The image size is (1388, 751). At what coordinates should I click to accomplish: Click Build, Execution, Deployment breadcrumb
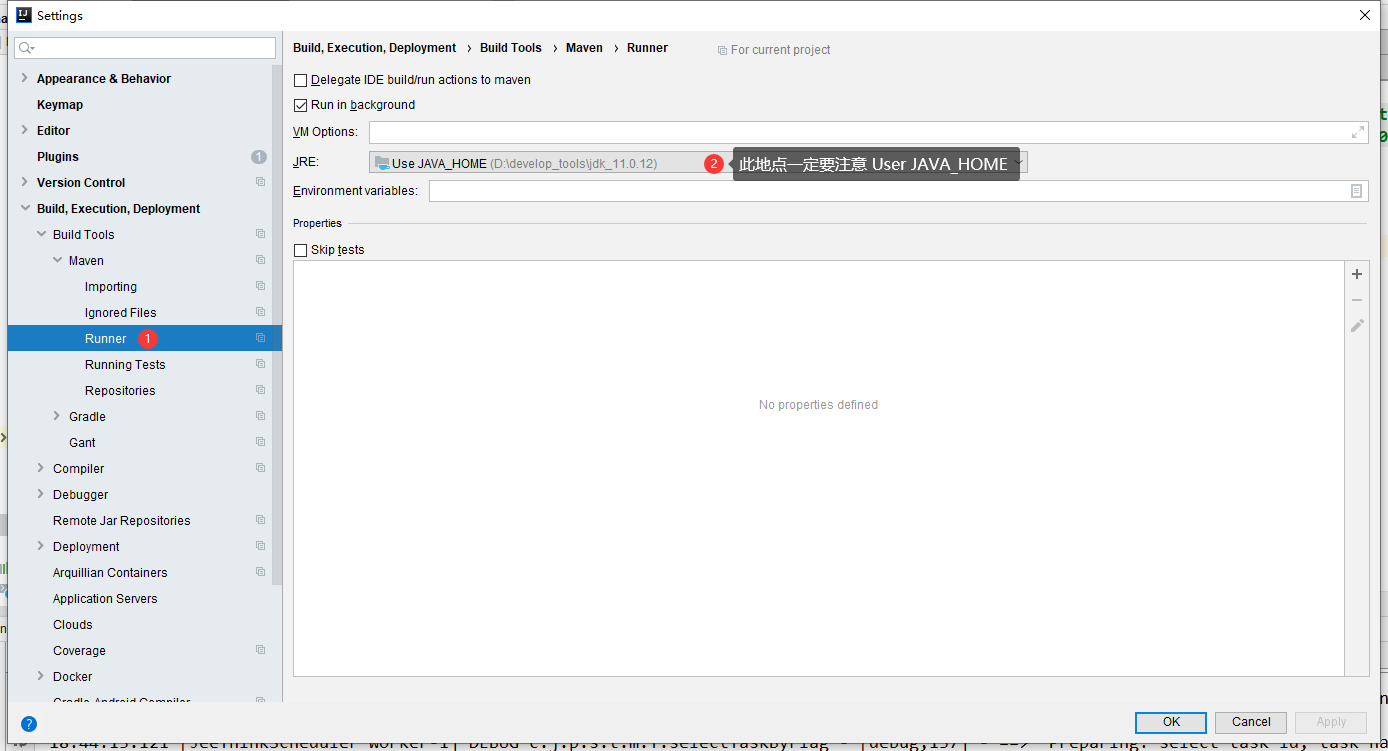point(375,48)
